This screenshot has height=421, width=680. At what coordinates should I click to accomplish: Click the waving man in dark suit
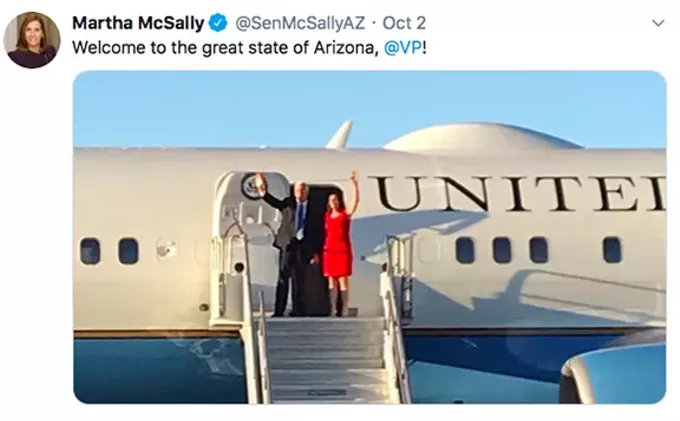click(x=290, y=245)
